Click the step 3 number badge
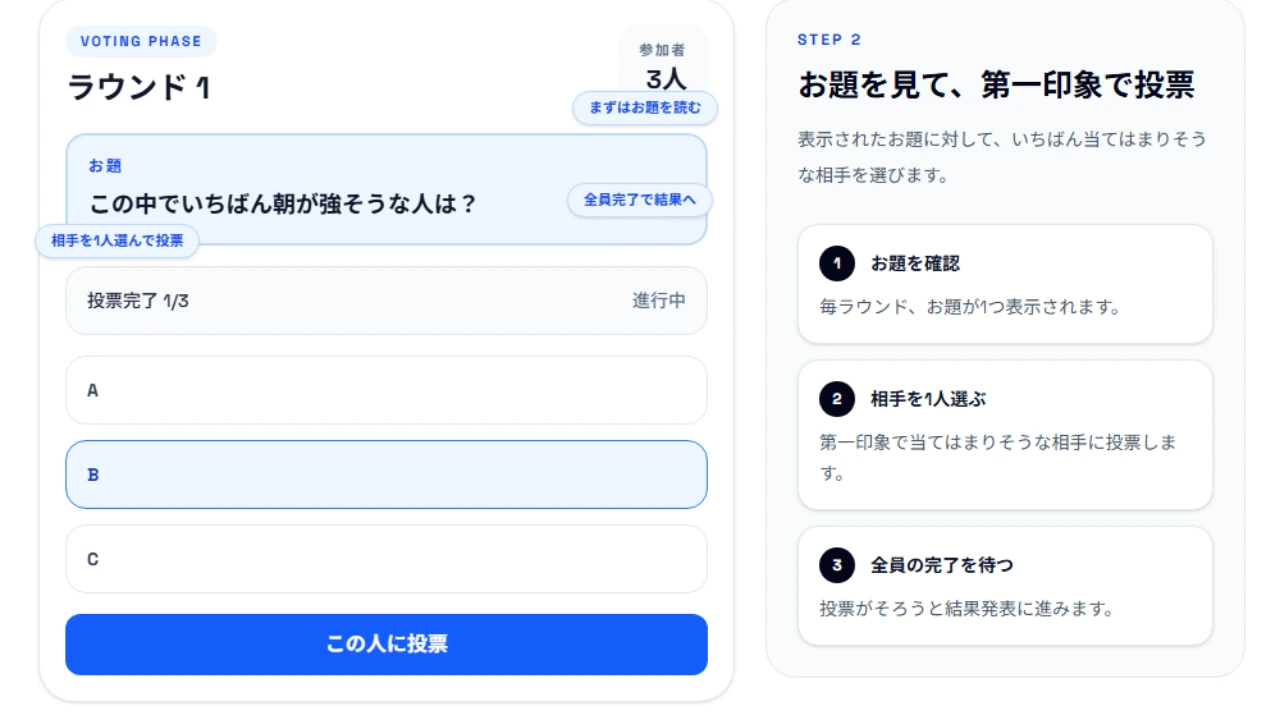 point(837,565)
